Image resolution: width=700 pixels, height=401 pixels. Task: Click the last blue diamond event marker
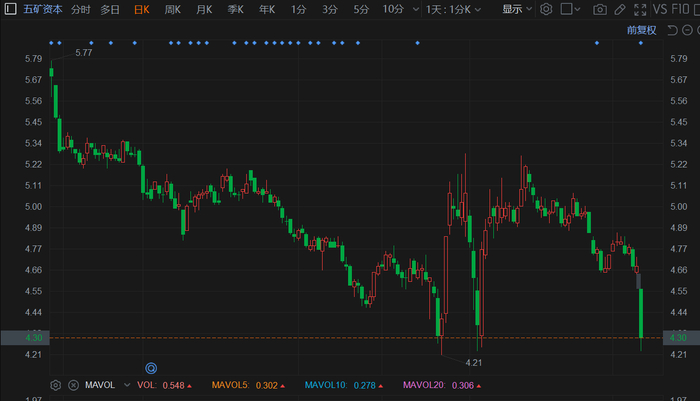[x=641, y=43]
